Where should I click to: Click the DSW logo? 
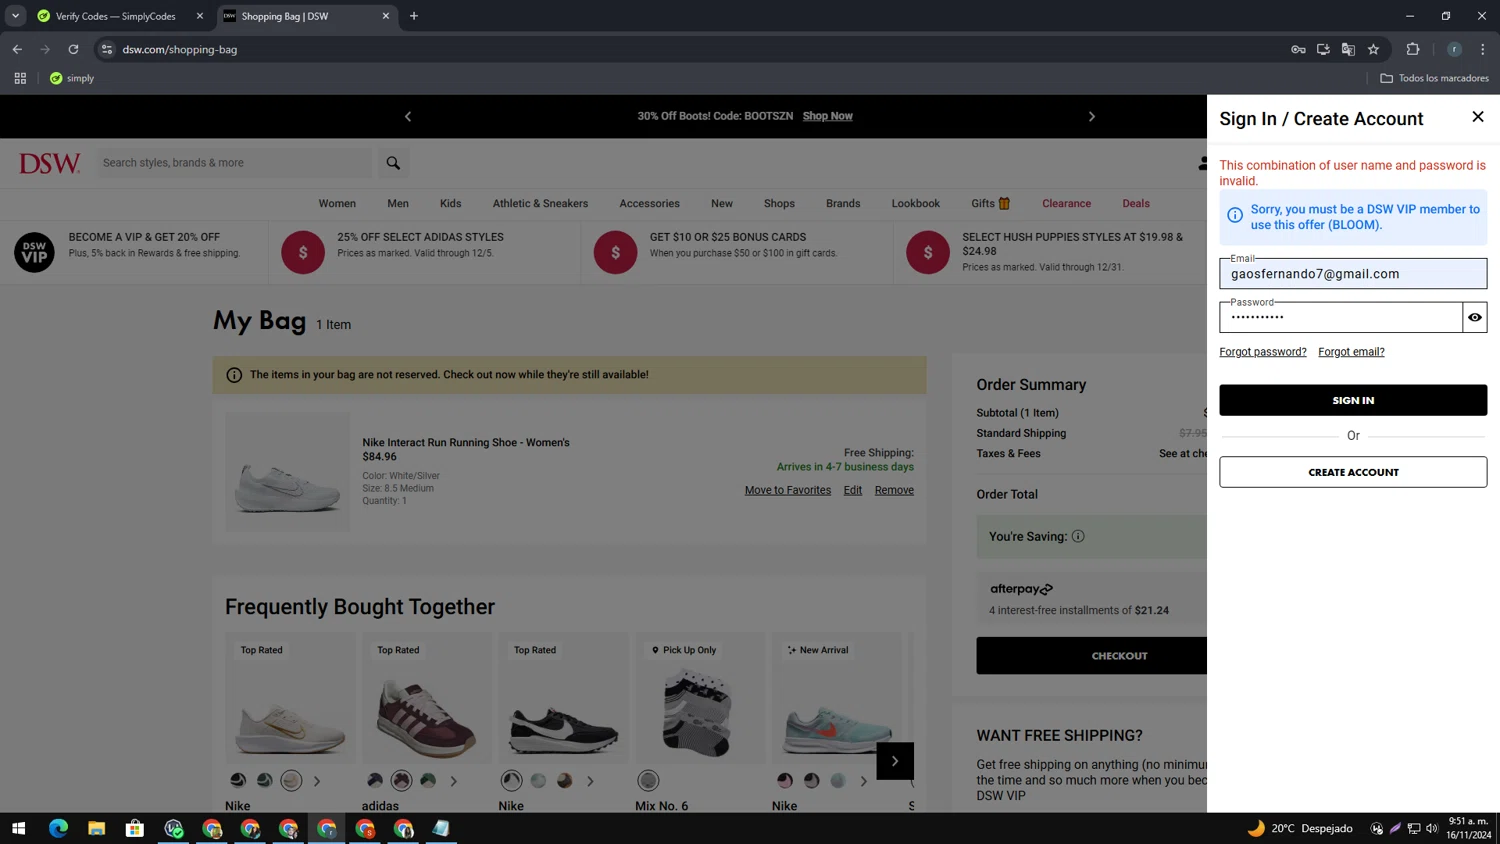(x=49, y=163)
